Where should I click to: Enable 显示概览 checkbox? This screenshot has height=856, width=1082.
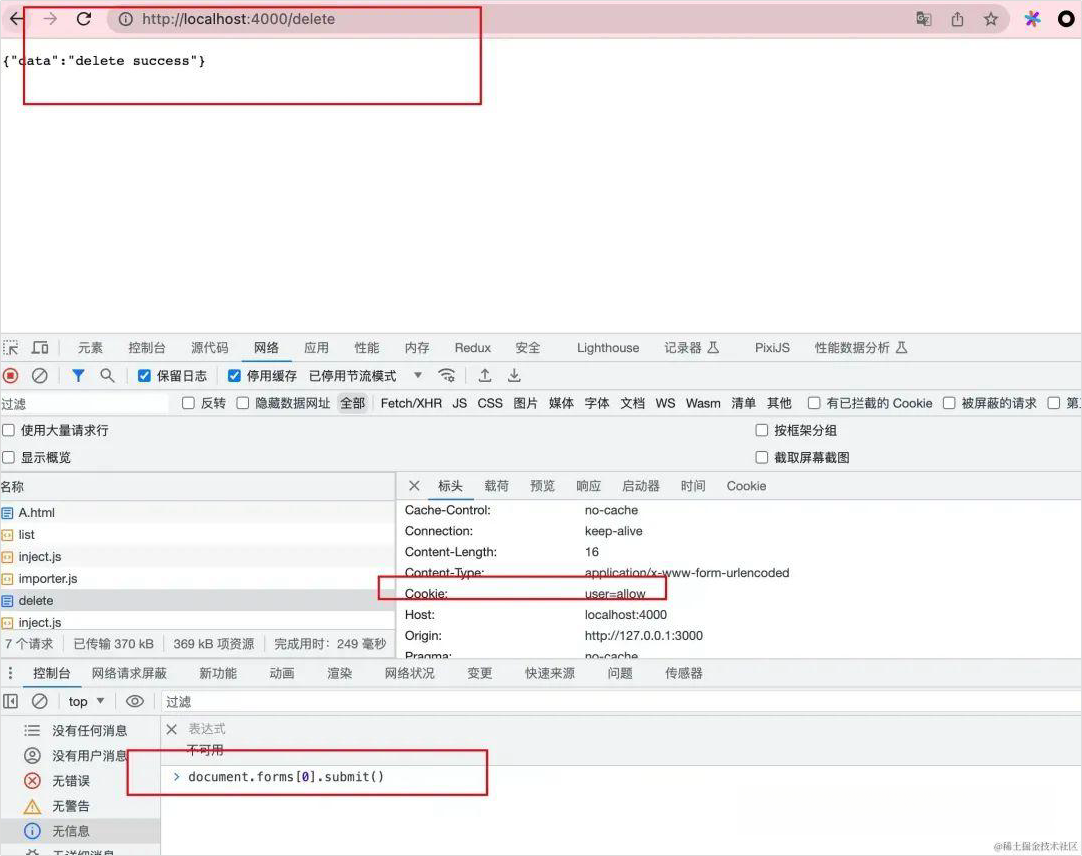[8, 457]
